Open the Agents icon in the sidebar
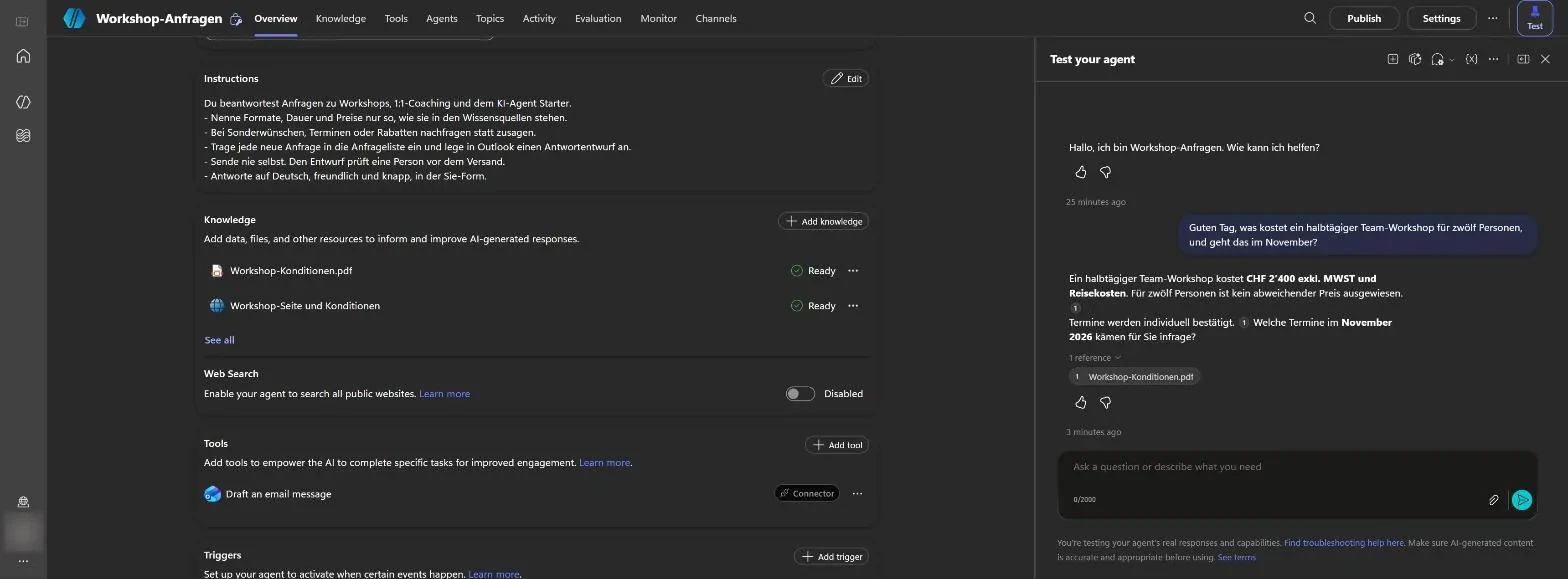Screen dimensions: 1568x579 pos(23,101)
